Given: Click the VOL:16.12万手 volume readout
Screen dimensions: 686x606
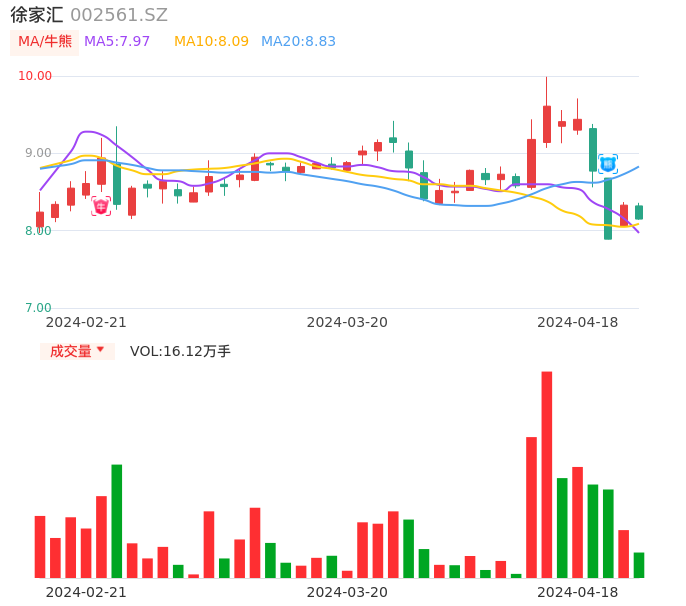Looking at the screenshot, I should pos(180,351).
